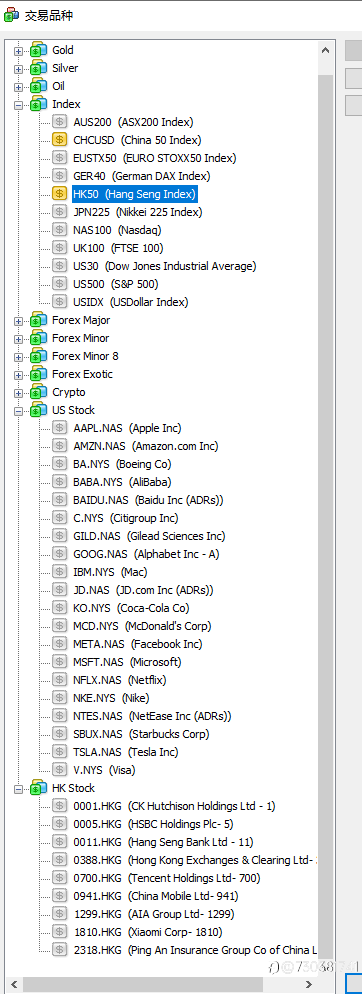This screenshot has height=994, width=362.
Task: Collapse the Index group
Action: point(18,105)
